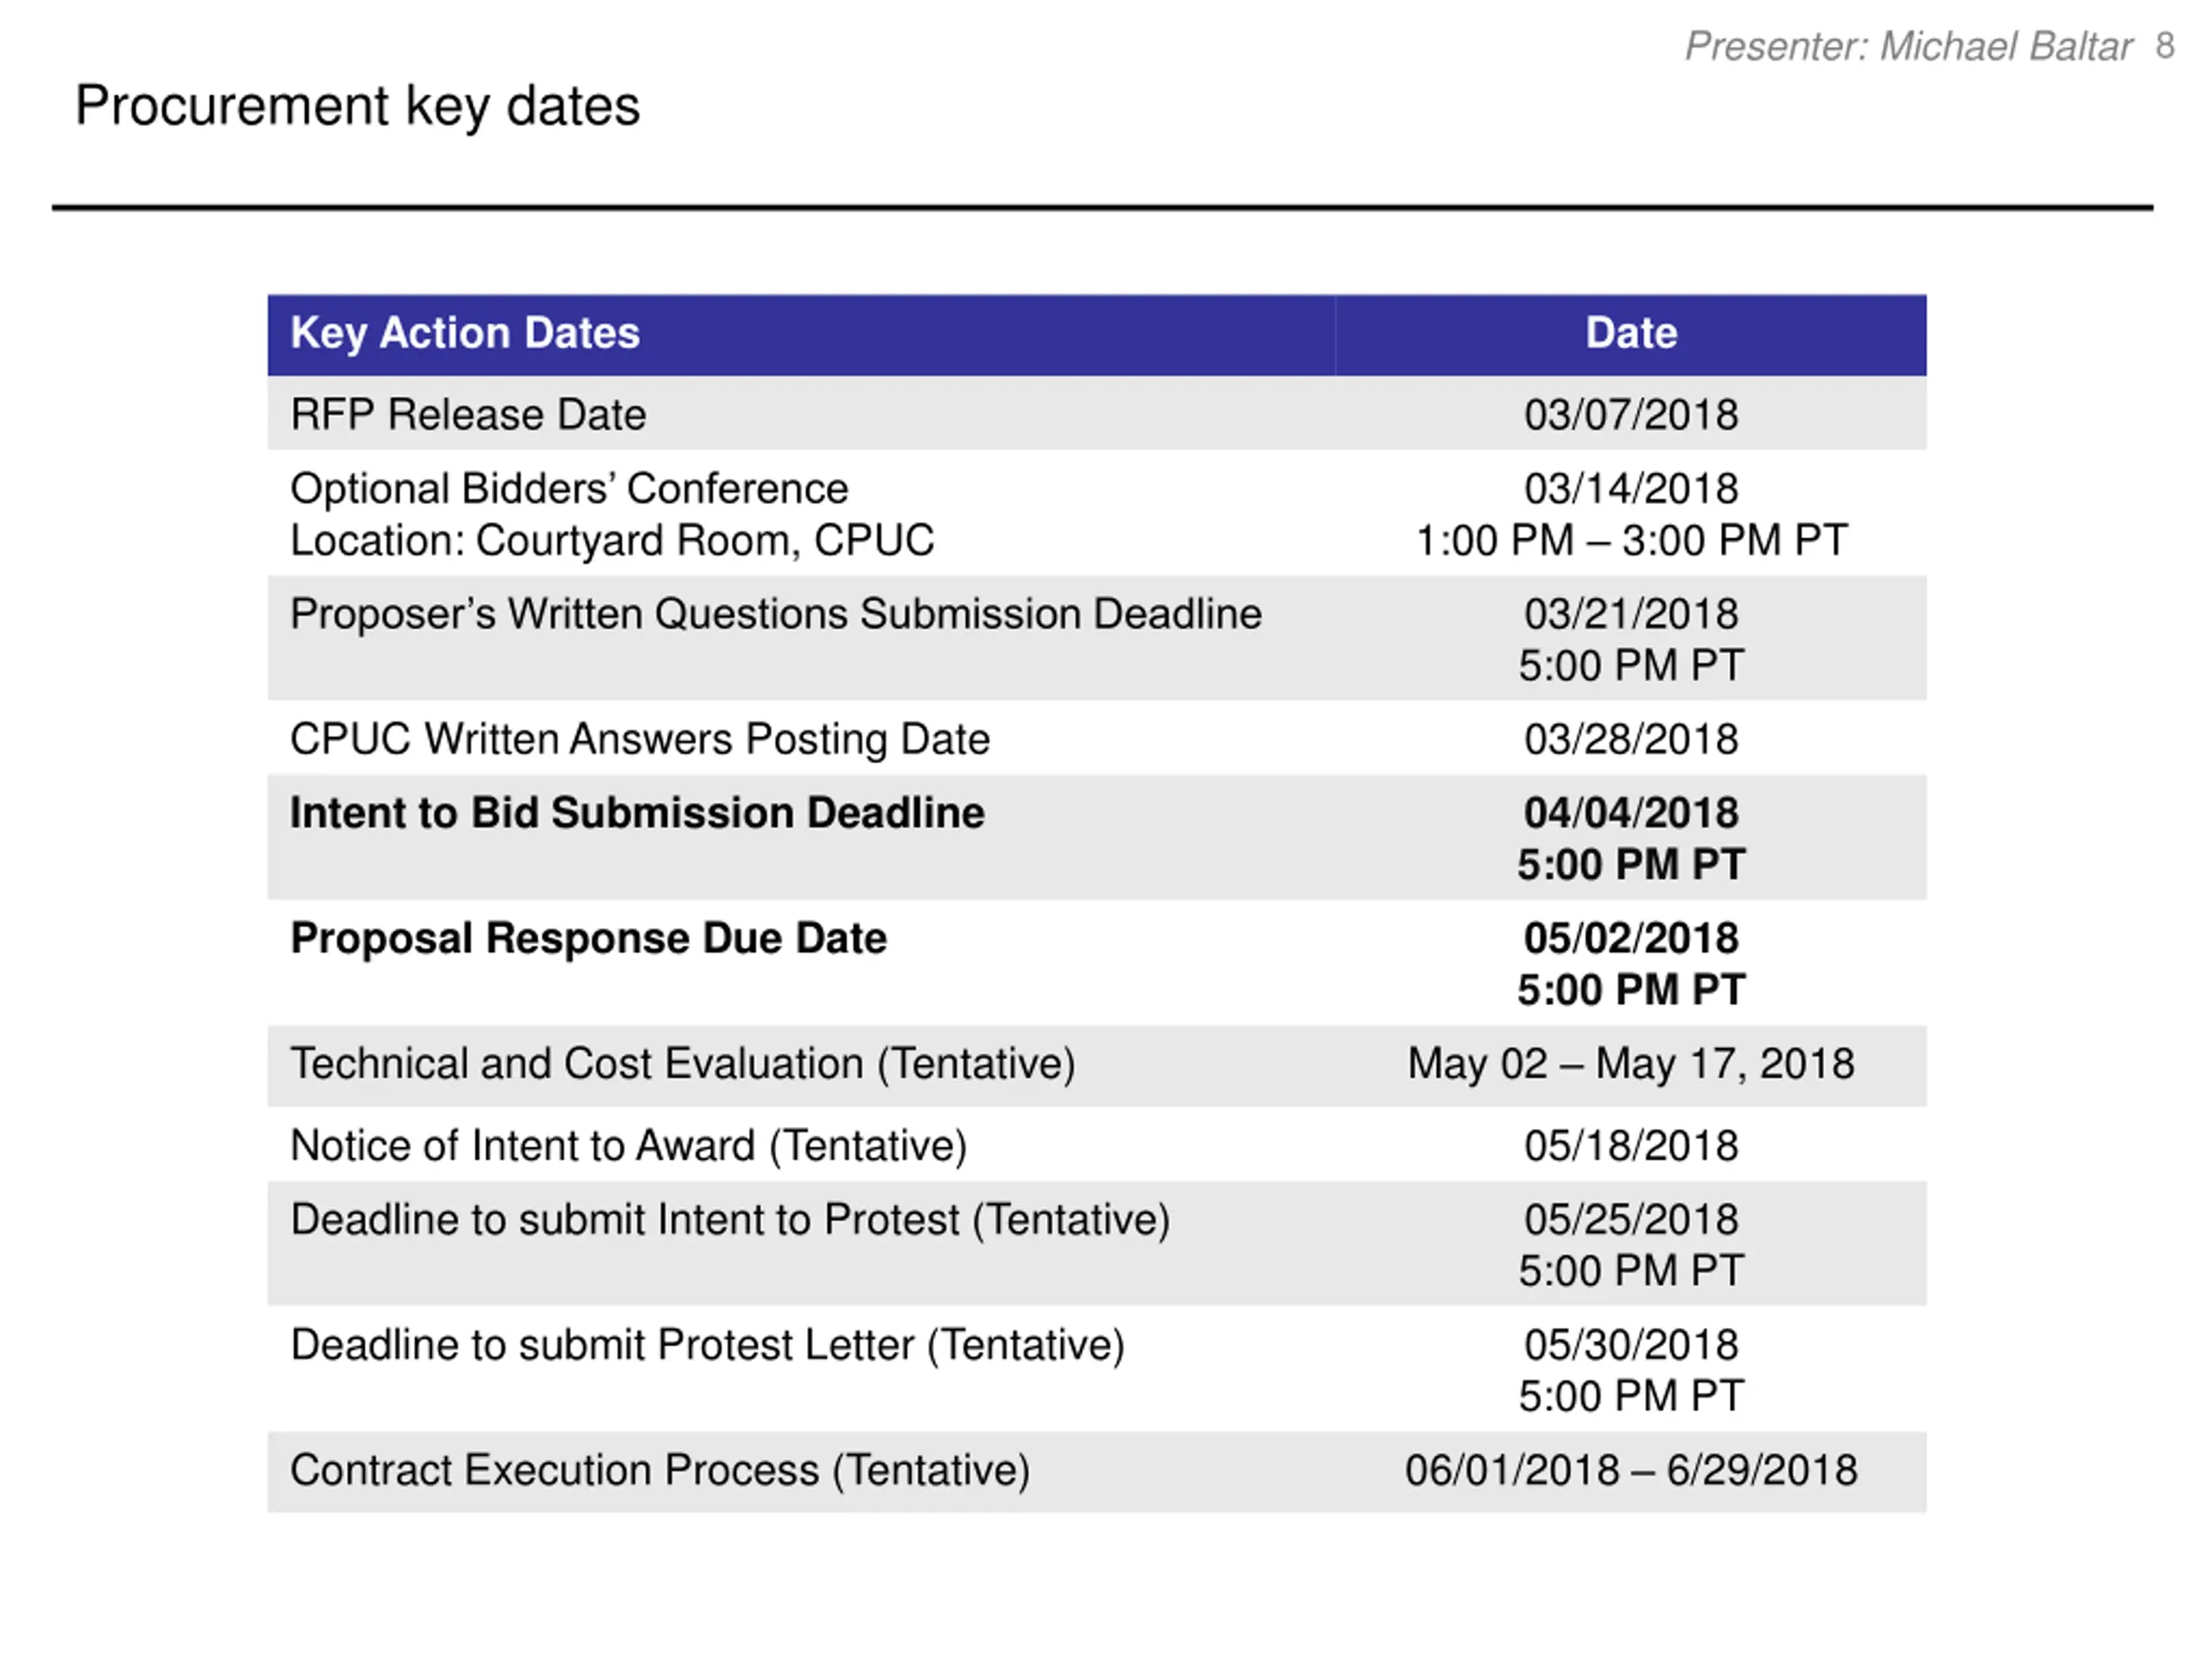
Task: Click 'Deadline to submit Protest Letter (Tentative)'
Action: point(707,1345)
